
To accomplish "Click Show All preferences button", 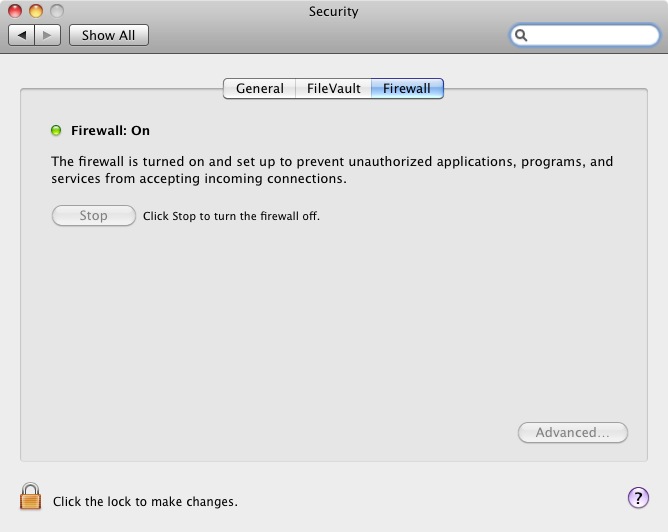I will click(109, 35).
